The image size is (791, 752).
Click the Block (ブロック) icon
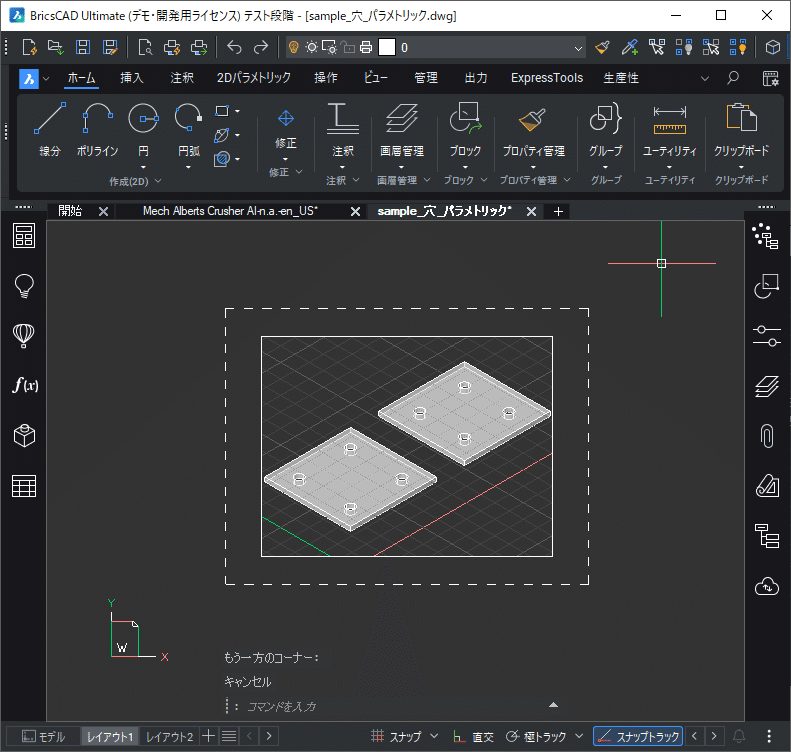(465, 119)
